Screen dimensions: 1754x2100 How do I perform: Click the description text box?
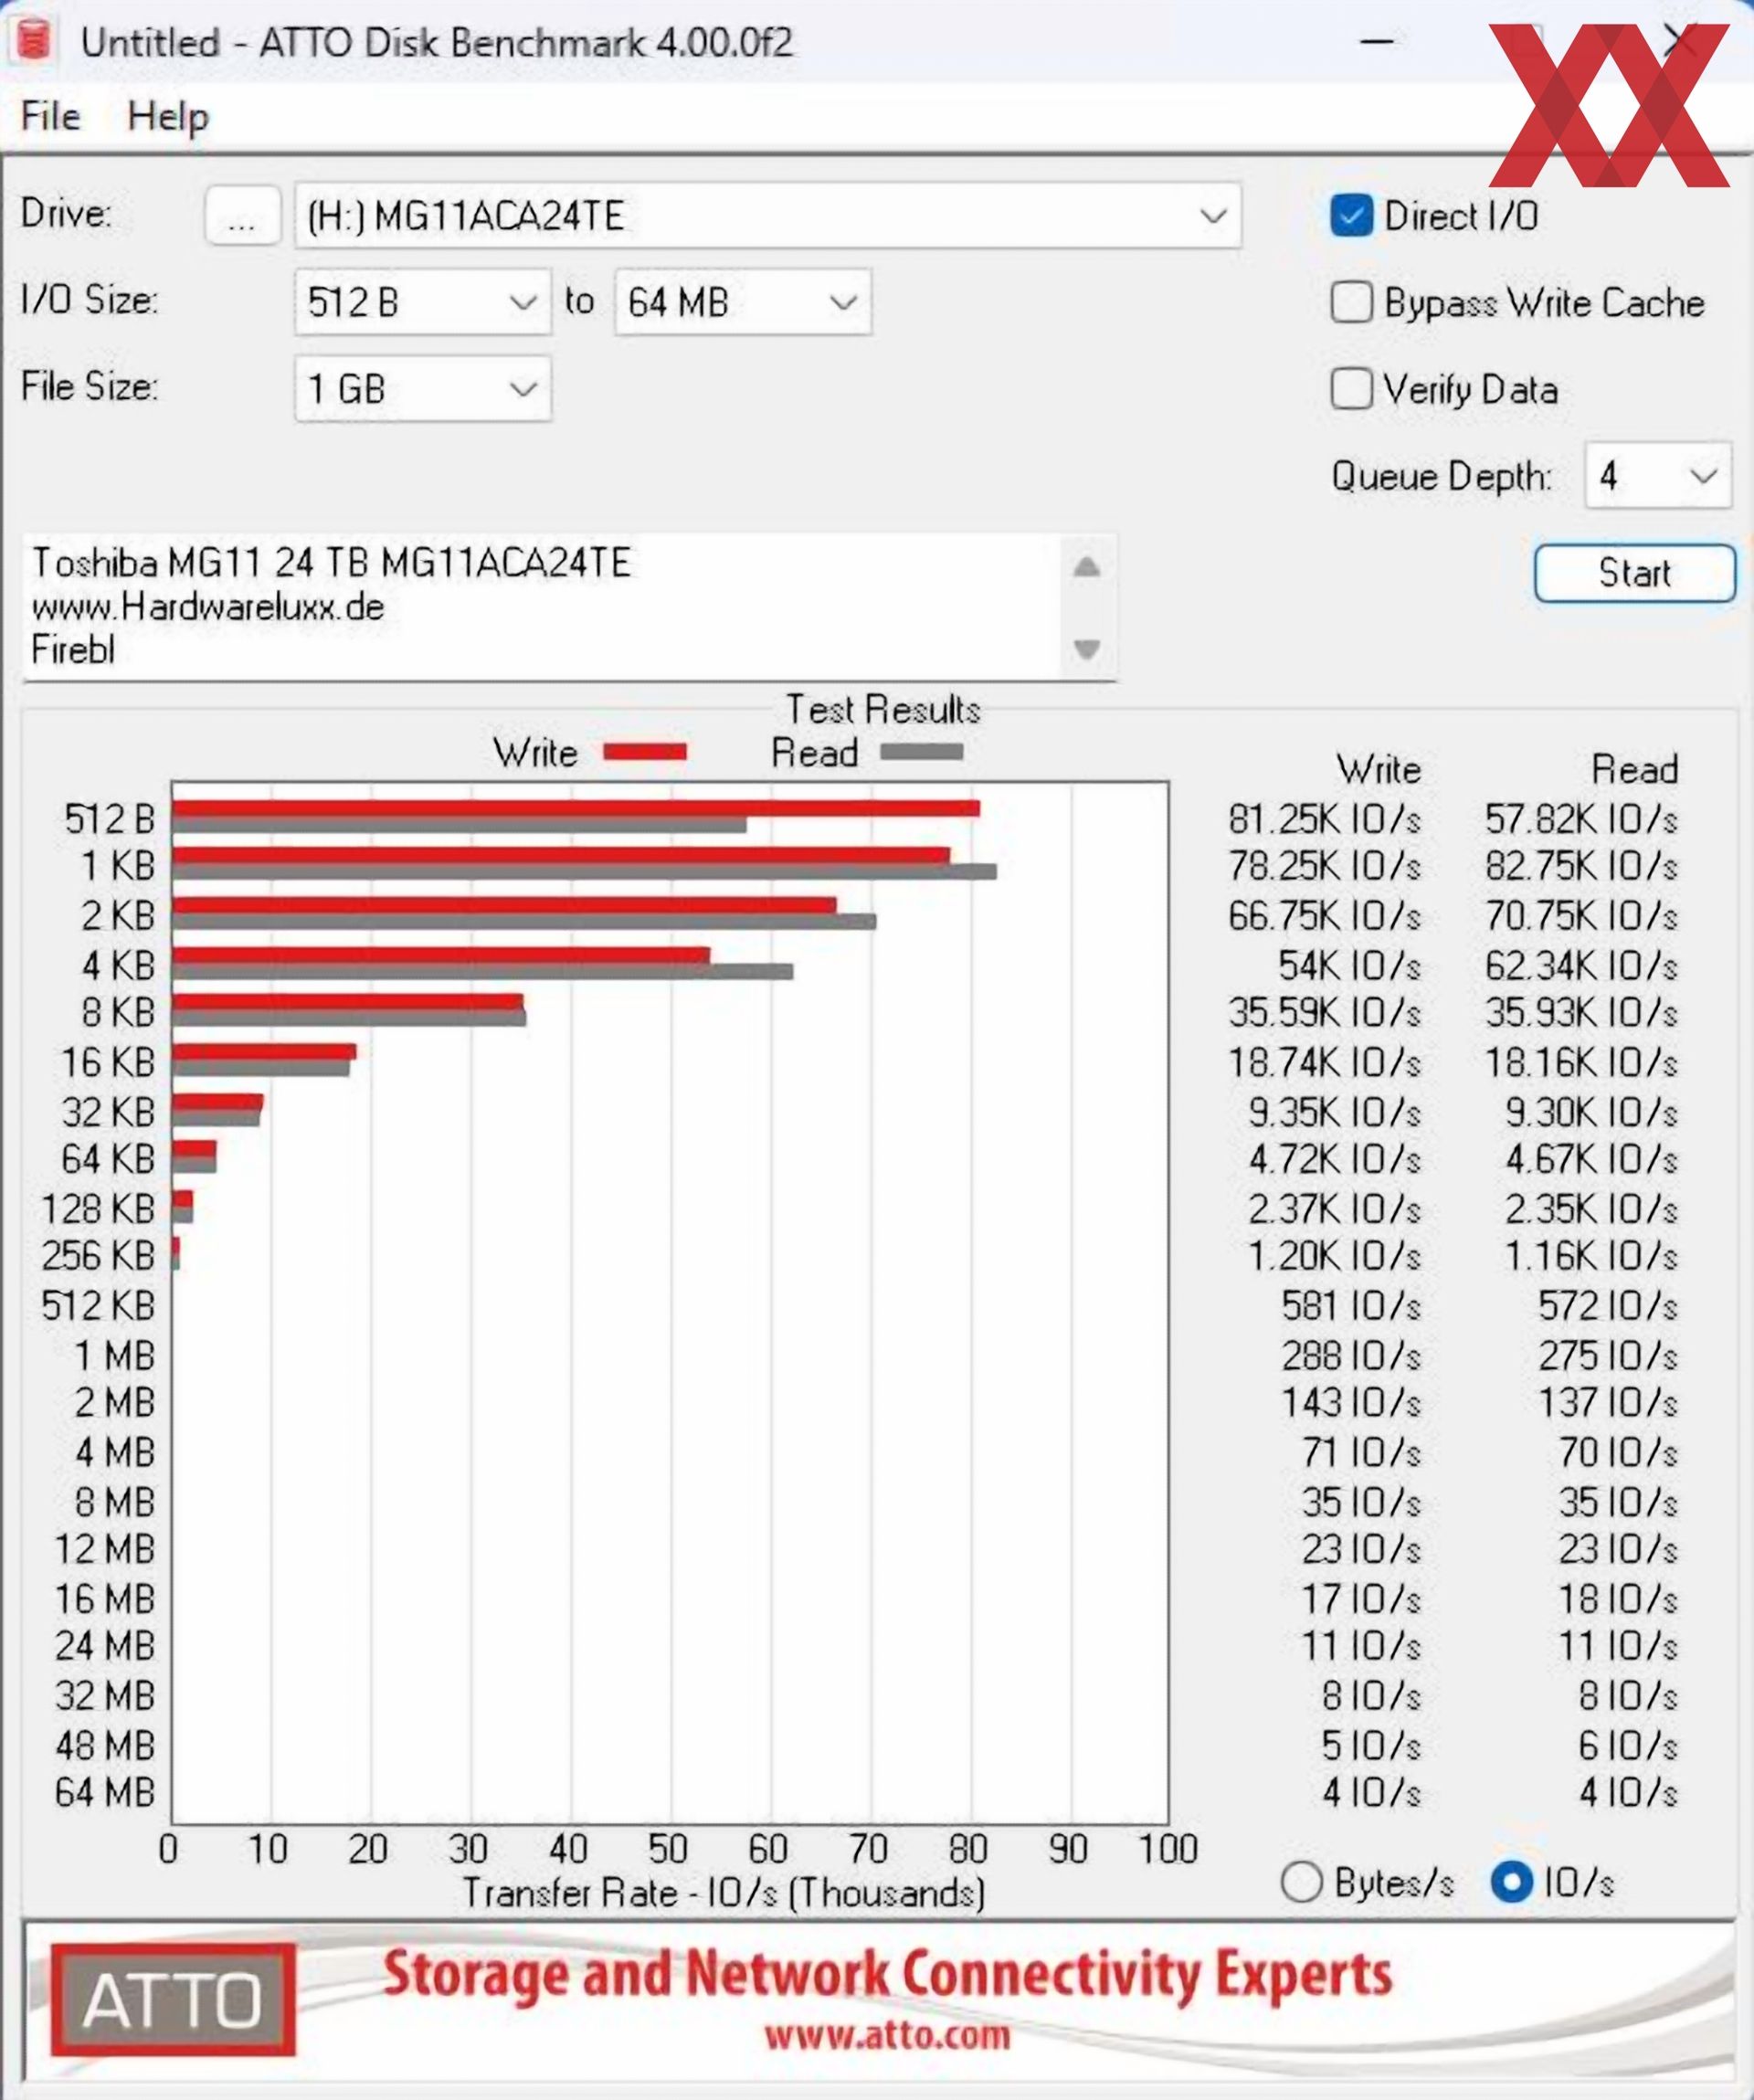click(541, 607)
